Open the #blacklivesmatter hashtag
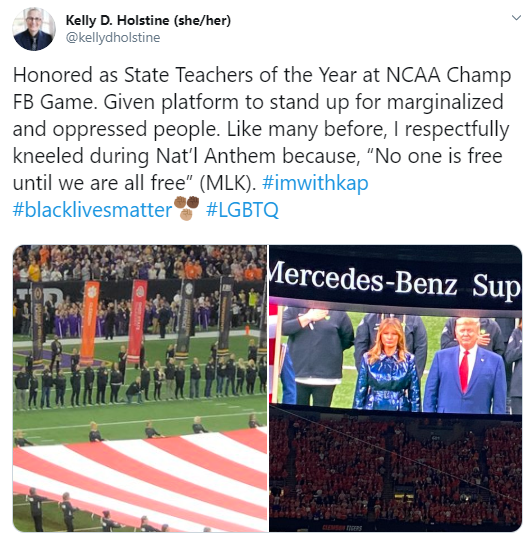The height and width of the screenshot is (550, 528). click(x=92, y=210)
